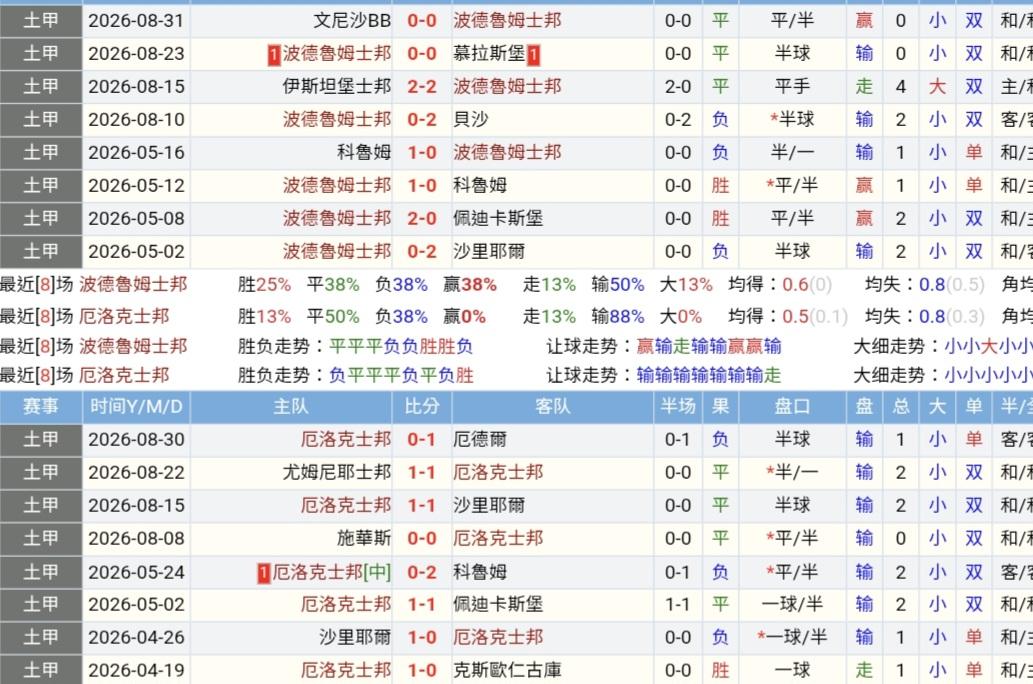Image resolution: width=1033 pixels, height=684 pixels.
Task: Open the 伊斯坦堡士邦 team link
Action: (x=337, y=87)
